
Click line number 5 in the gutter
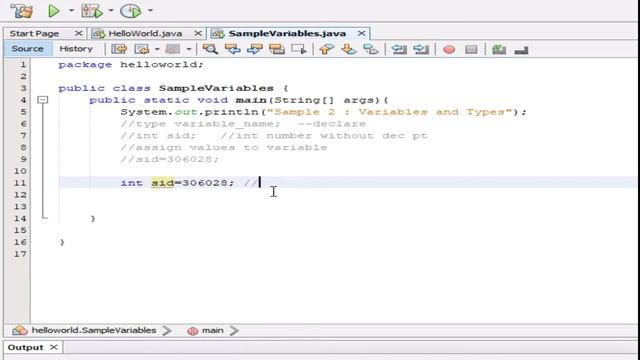[x=23, y=112]
